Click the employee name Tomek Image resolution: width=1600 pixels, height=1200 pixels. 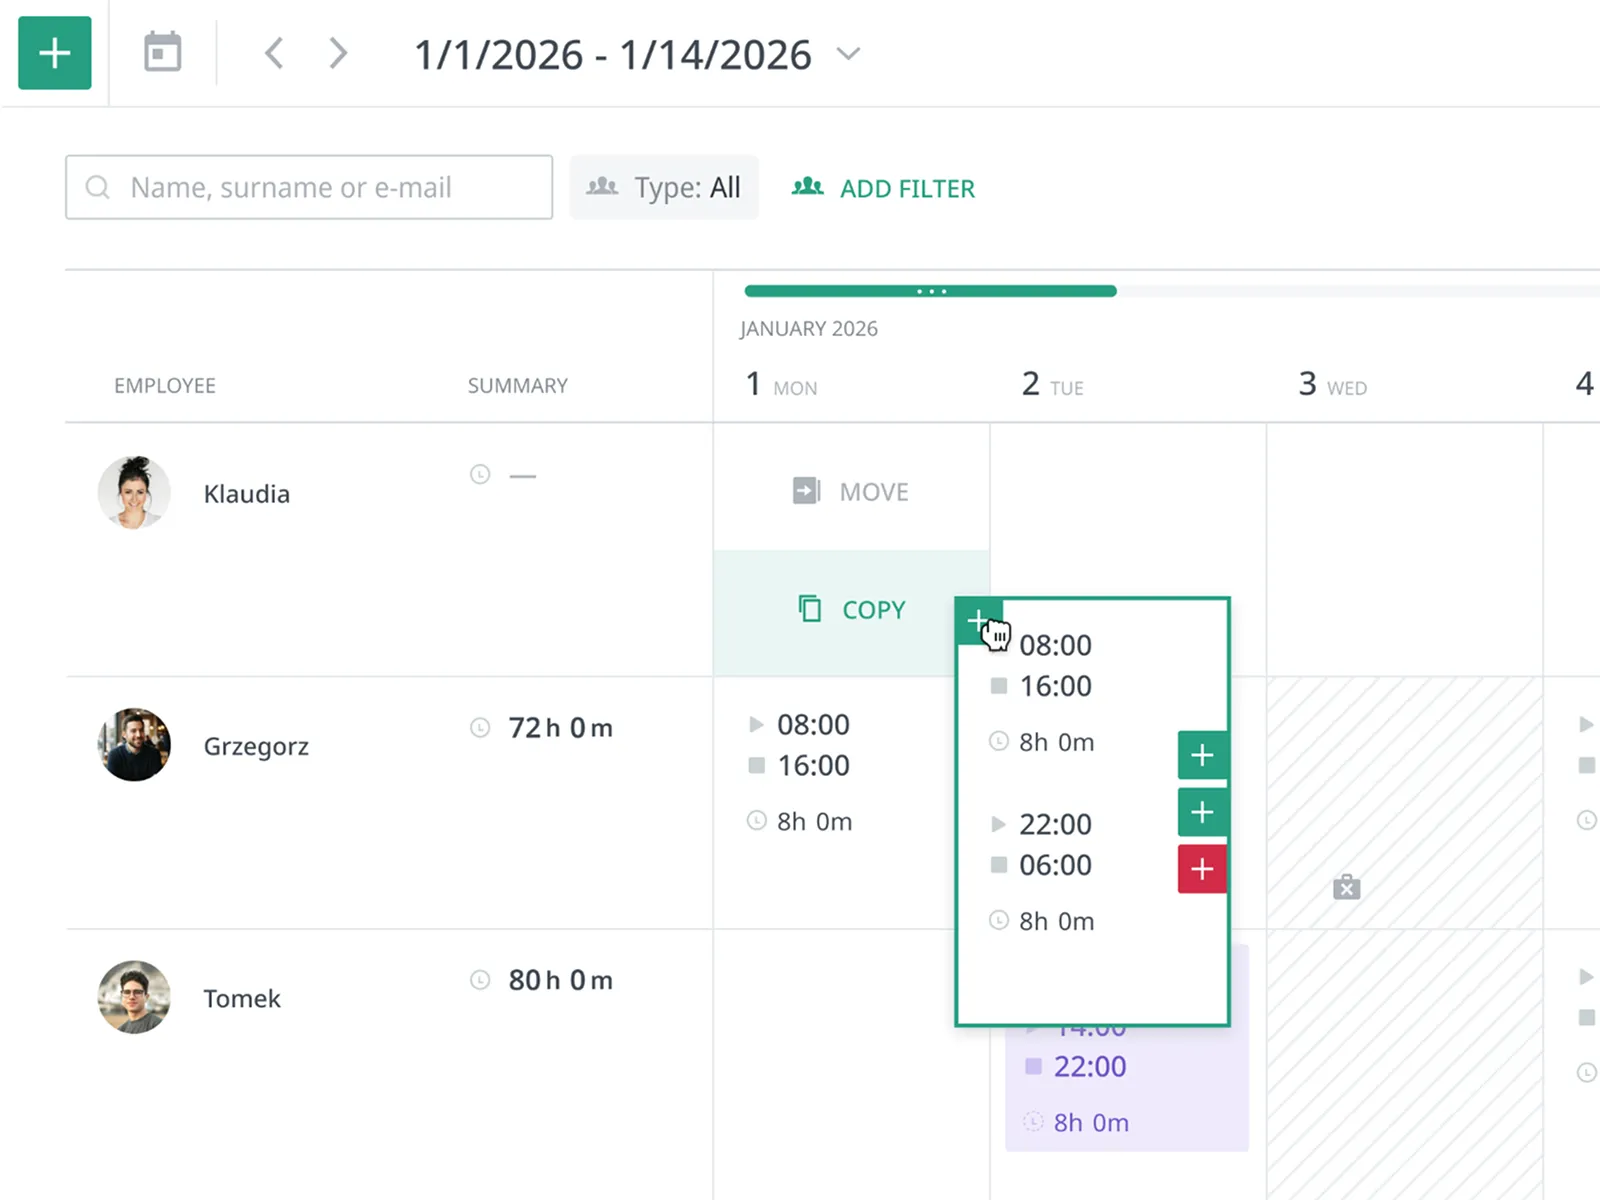click(242, 999)
